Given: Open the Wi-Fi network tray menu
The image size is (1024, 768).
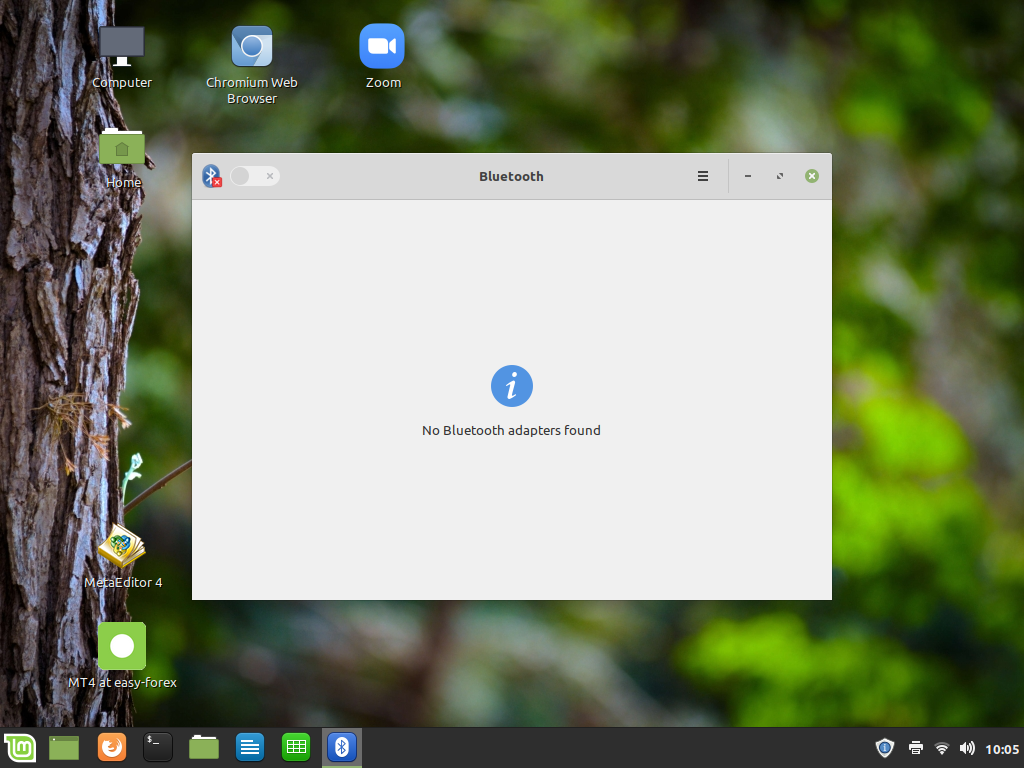Looking at the screenshot, I should coord(941,748).
